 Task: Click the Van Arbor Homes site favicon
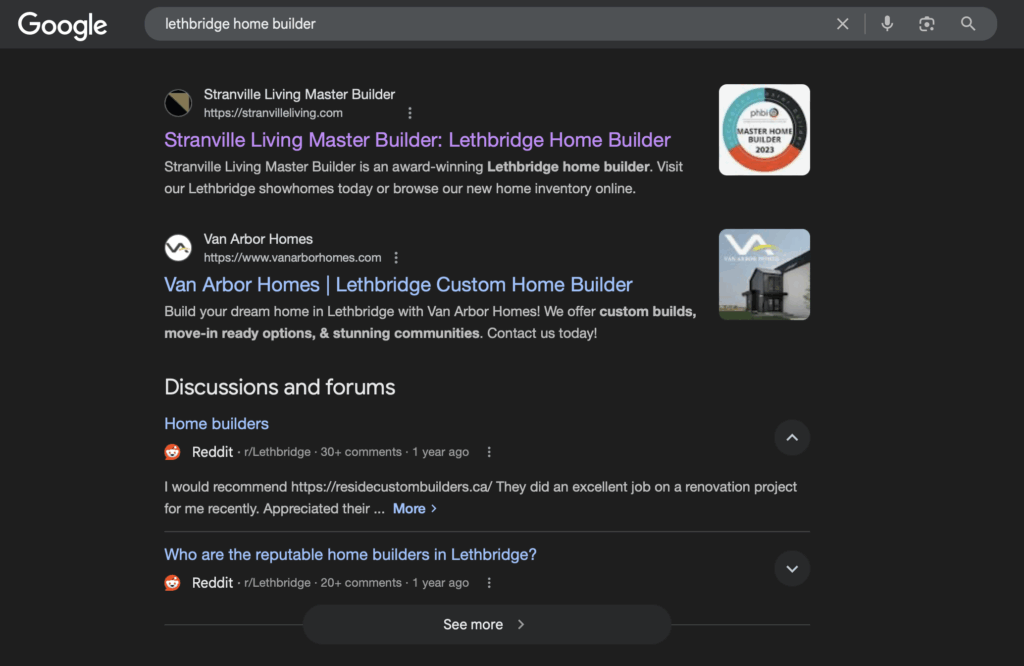178,248
